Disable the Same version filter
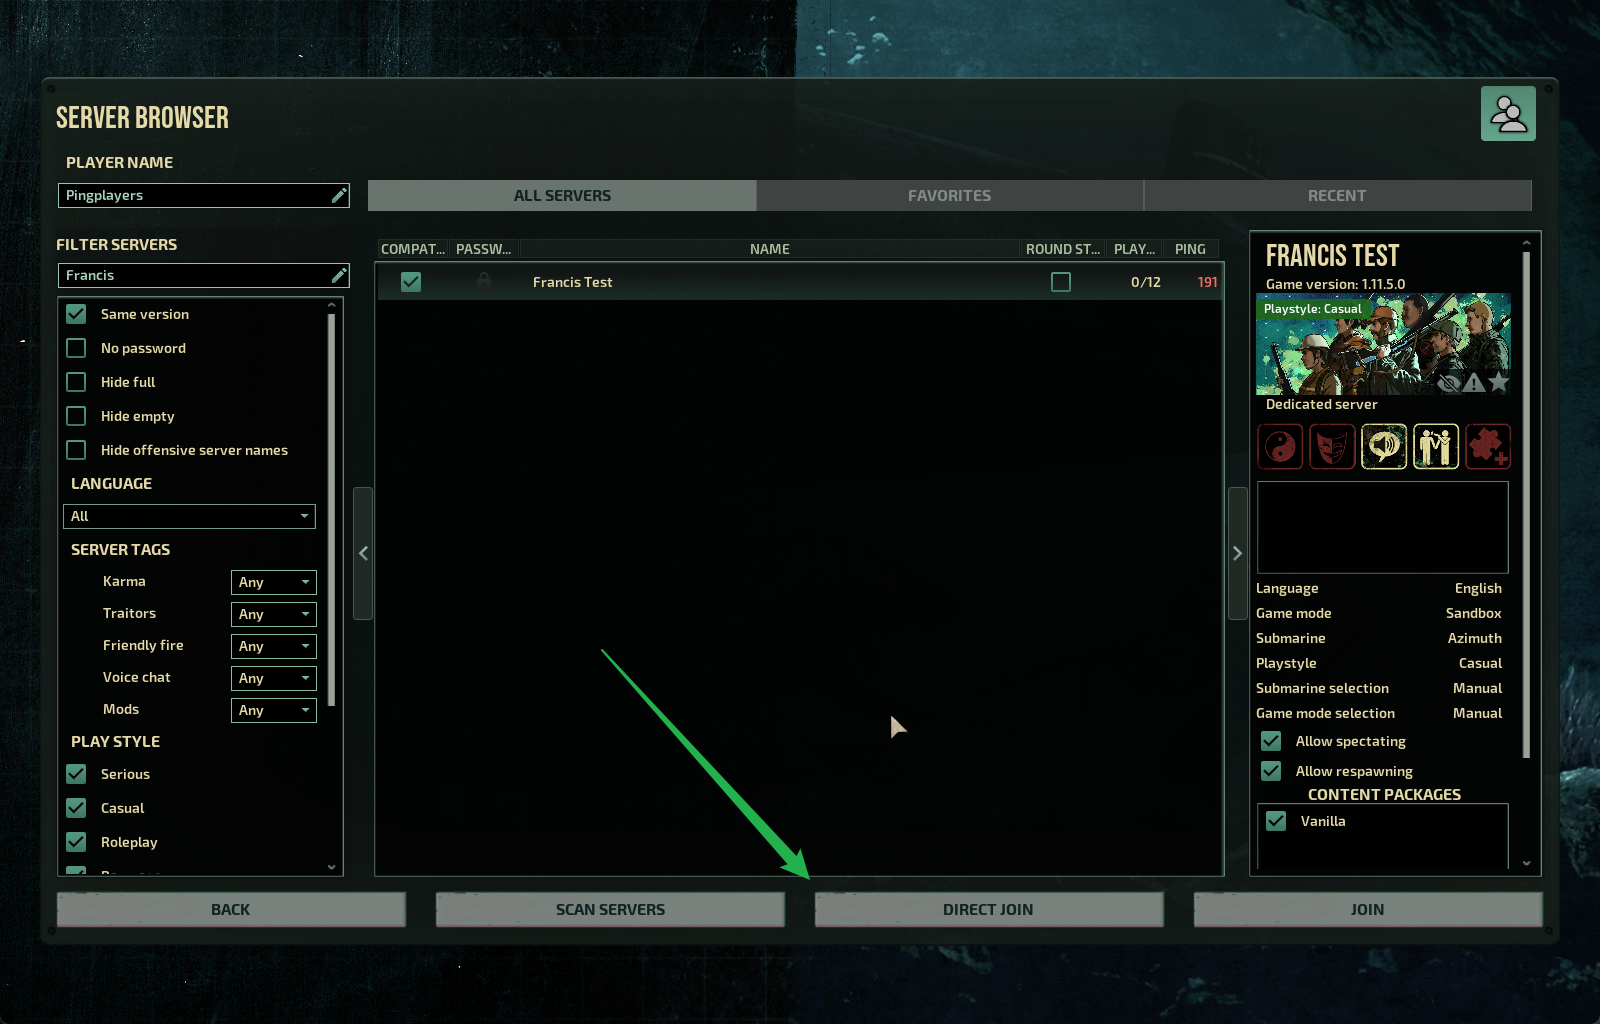This screenshot has width=1600, height=1024. [x=76, y=314]
